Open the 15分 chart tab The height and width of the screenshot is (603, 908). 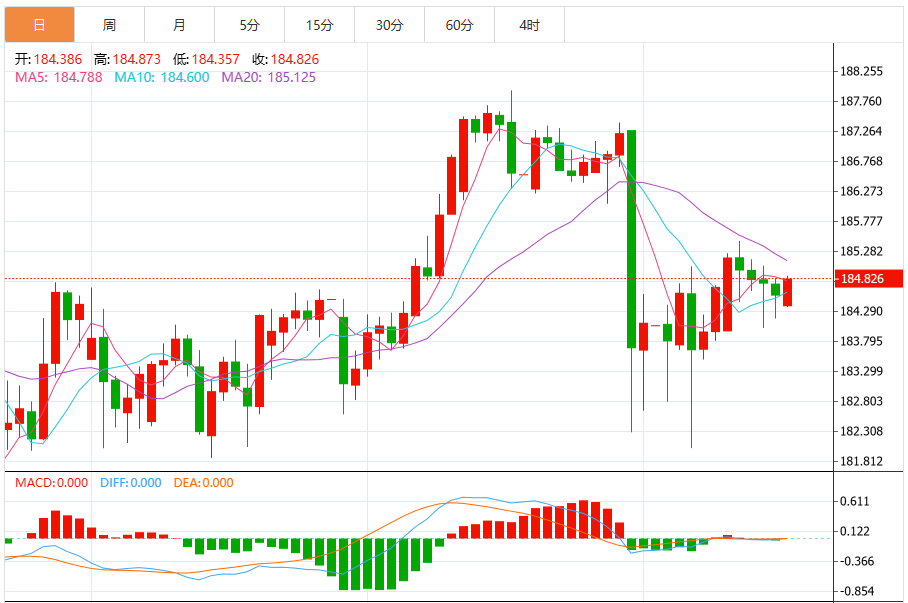pyautogui.click(x=320, y=25)
